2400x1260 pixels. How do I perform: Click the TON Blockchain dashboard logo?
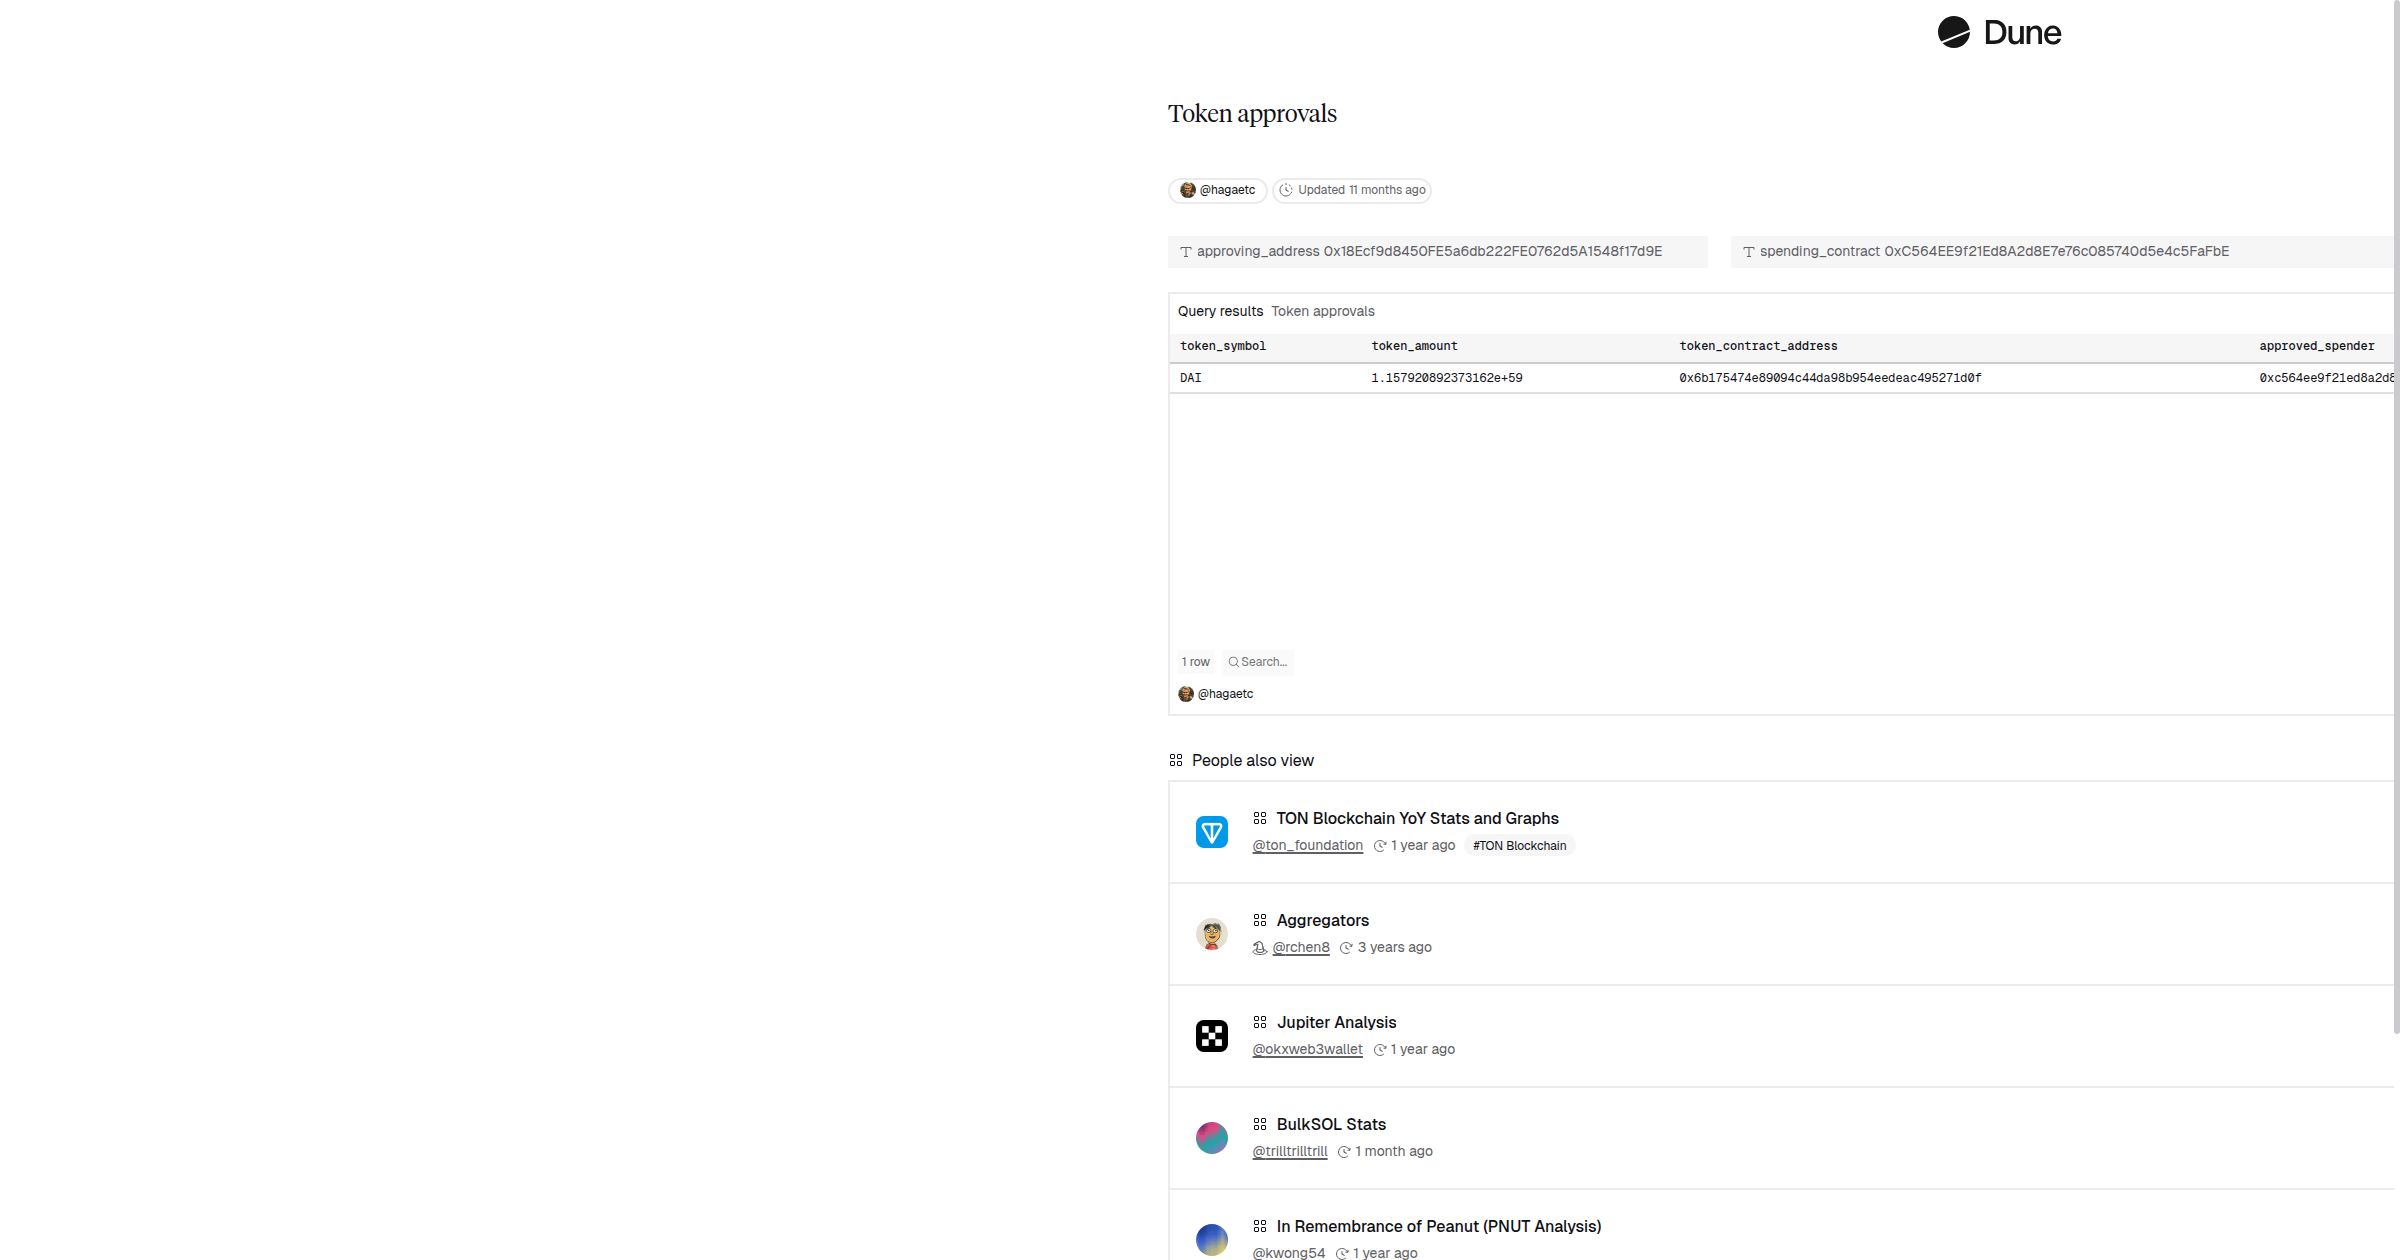tap(1212, 832)
